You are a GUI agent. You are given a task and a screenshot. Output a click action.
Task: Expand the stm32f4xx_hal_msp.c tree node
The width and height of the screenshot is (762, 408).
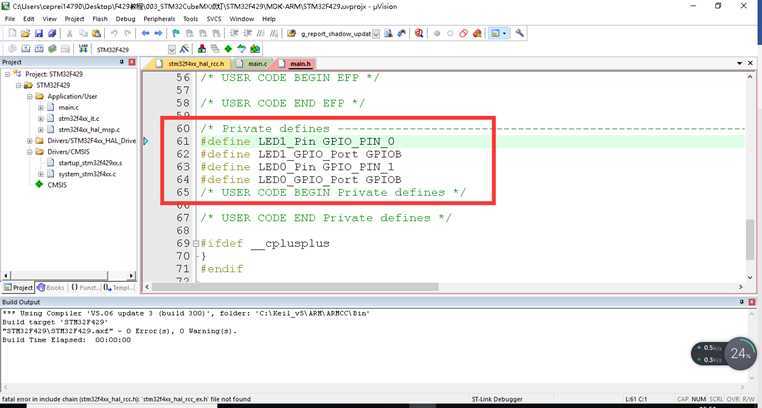coord(41,130)
